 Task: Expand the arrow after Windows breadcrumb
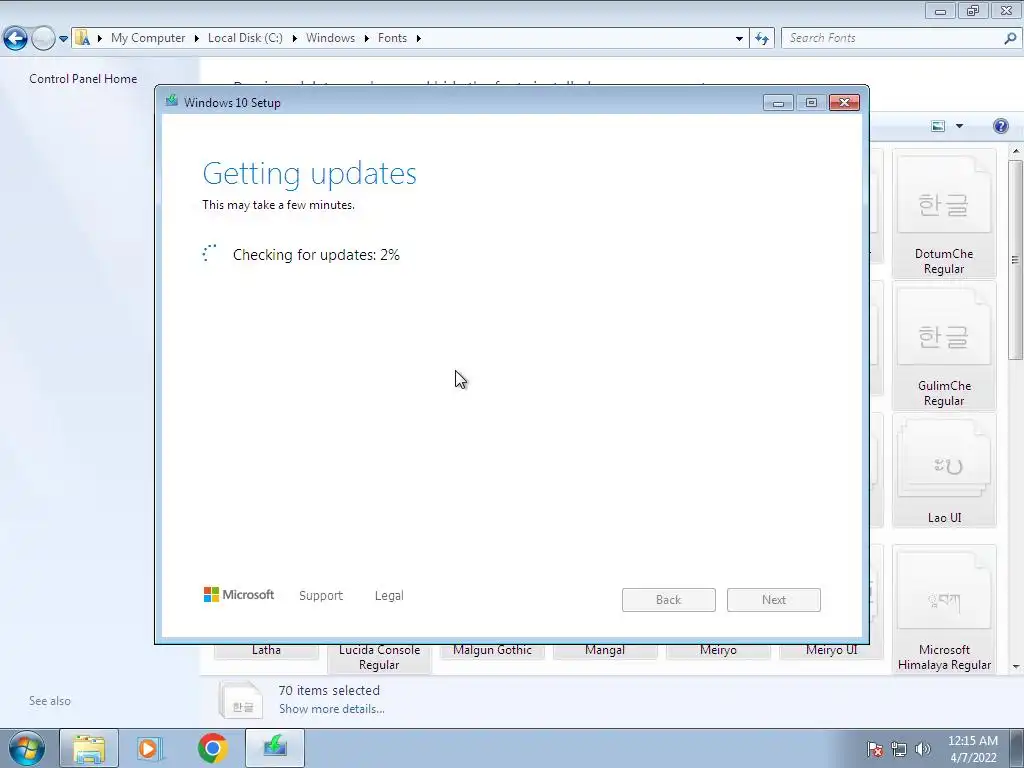click(366, 39)
